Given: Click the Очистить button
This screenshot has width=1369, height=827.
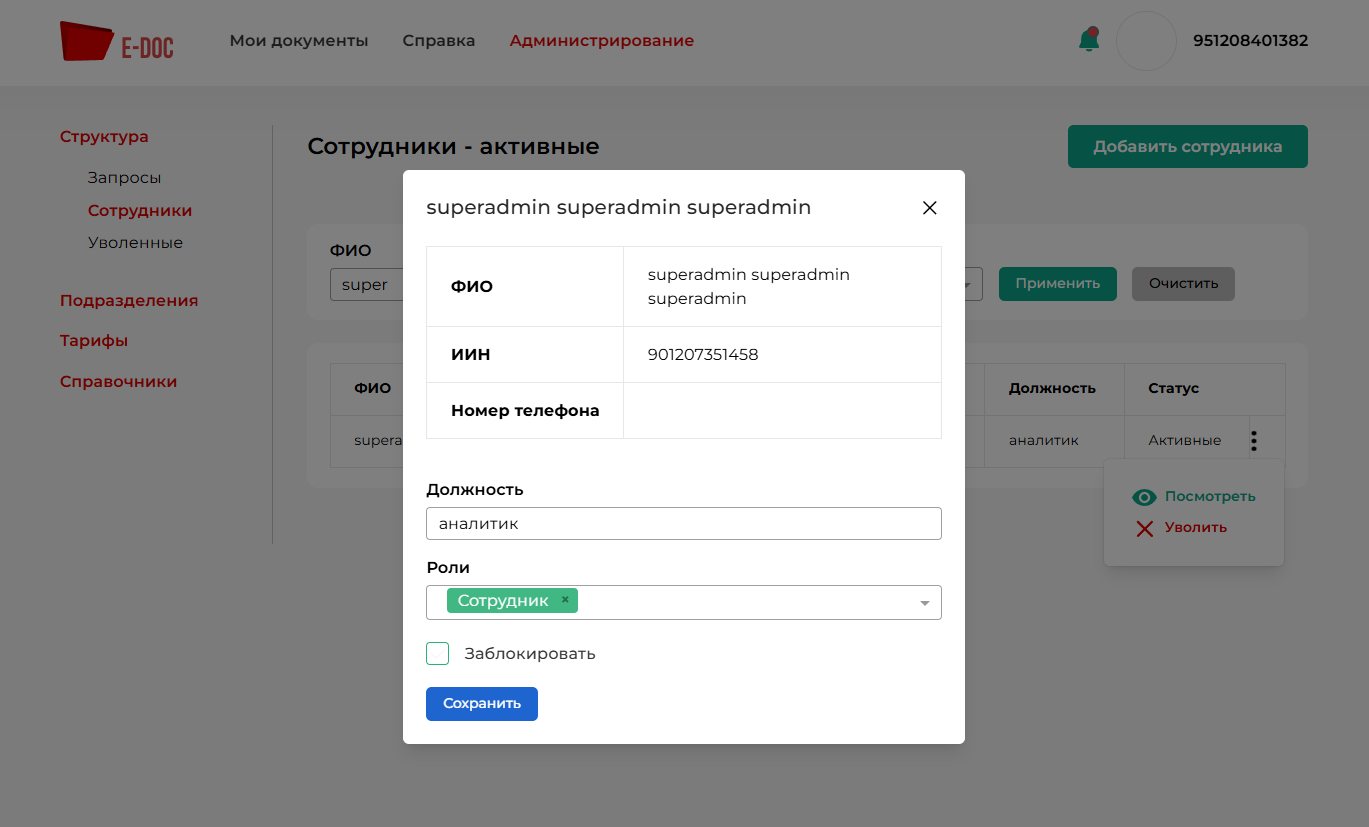Looking at the screenshot, I should coord(1183,284).
